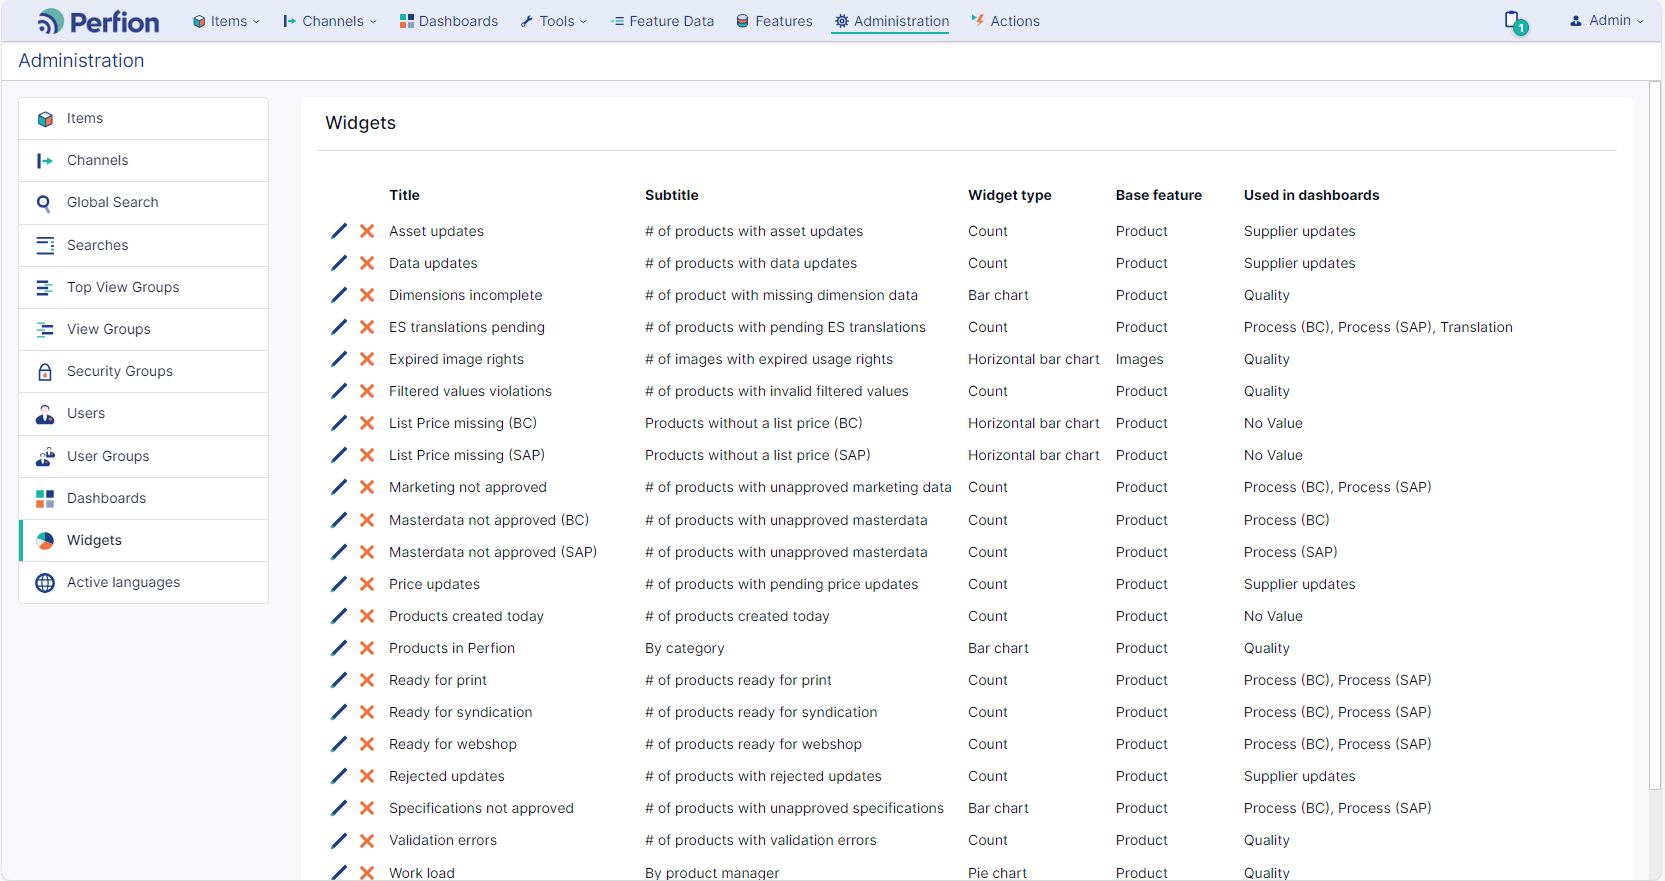
Task: Edit the List Price missing (SAP) widget
Action: 339,455
